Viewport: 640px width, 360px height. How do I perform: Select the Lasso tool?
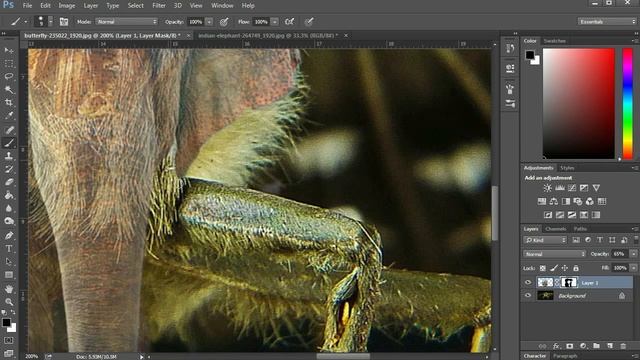coord(9,76)
